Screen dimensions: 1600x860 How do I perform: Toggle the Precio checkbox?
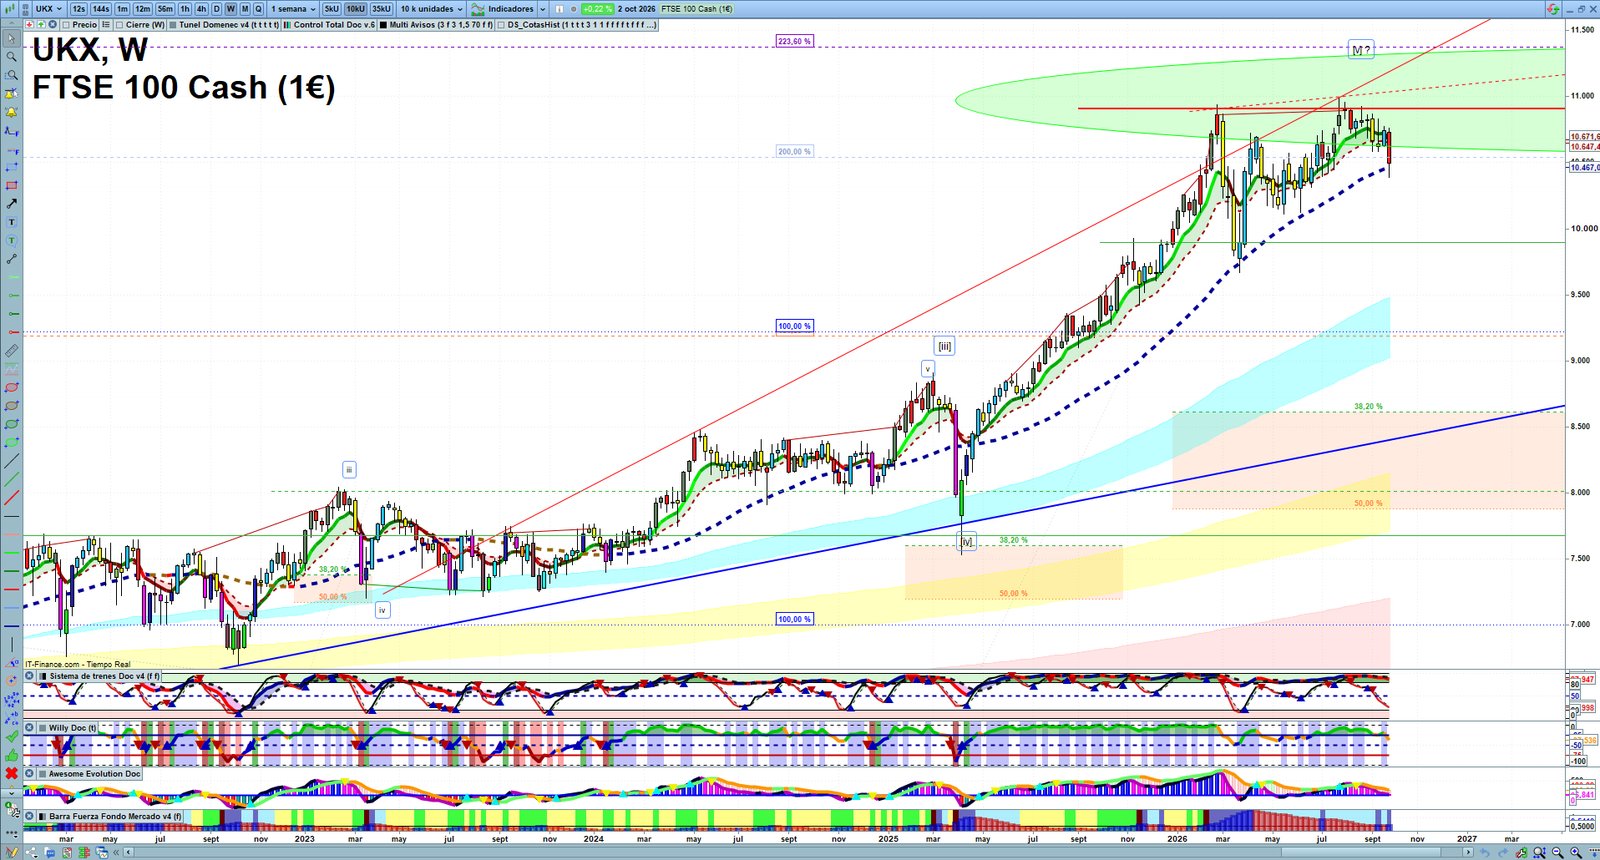[66, 24]
